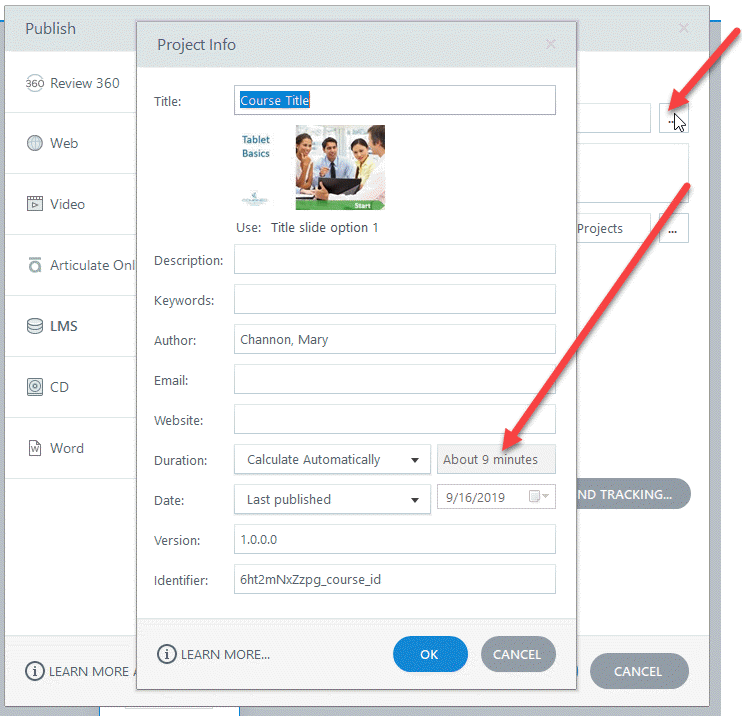Image resolution: width=742 pixels, height=716 pixels.
Task: Click OK in Project Info dialog
Action: coord(430,654)
